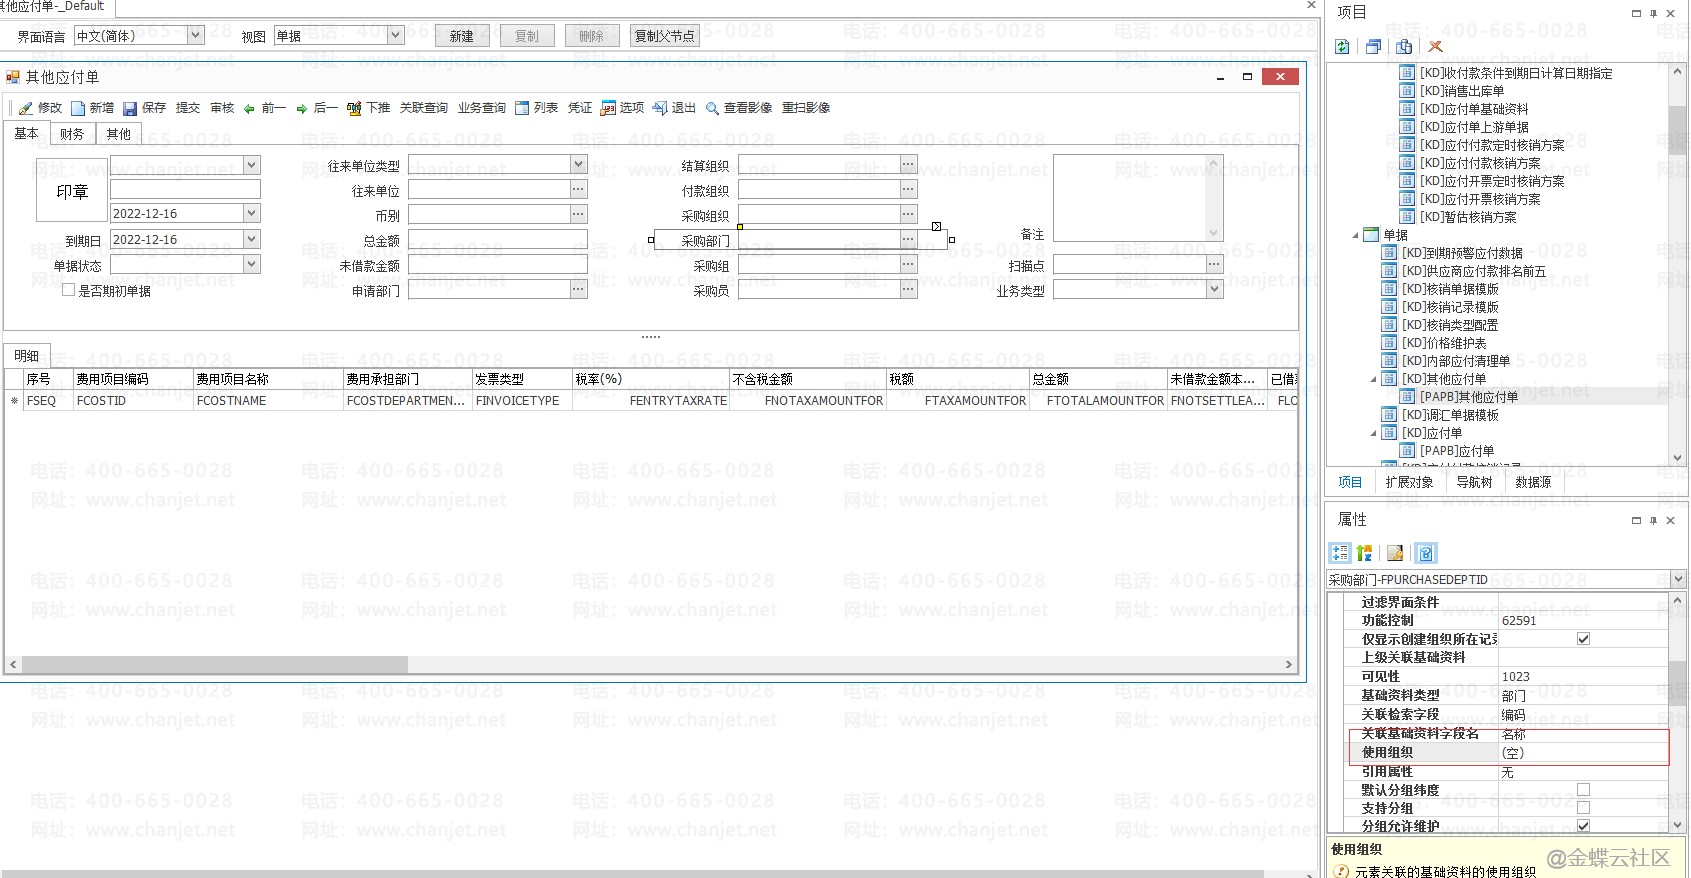The image size is (1691, 878).
Task: Open the 数据源 tab in project panel
Action: [1532, 482]
